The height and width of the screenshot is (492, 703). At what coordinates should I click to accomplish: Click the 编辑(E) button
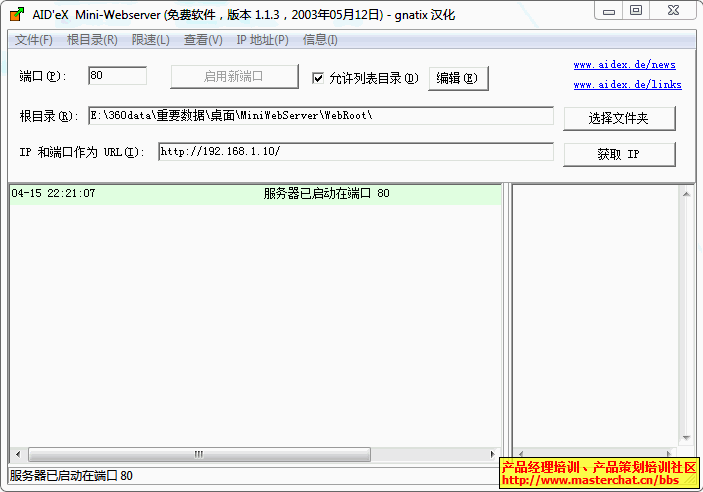click(458, 78)
